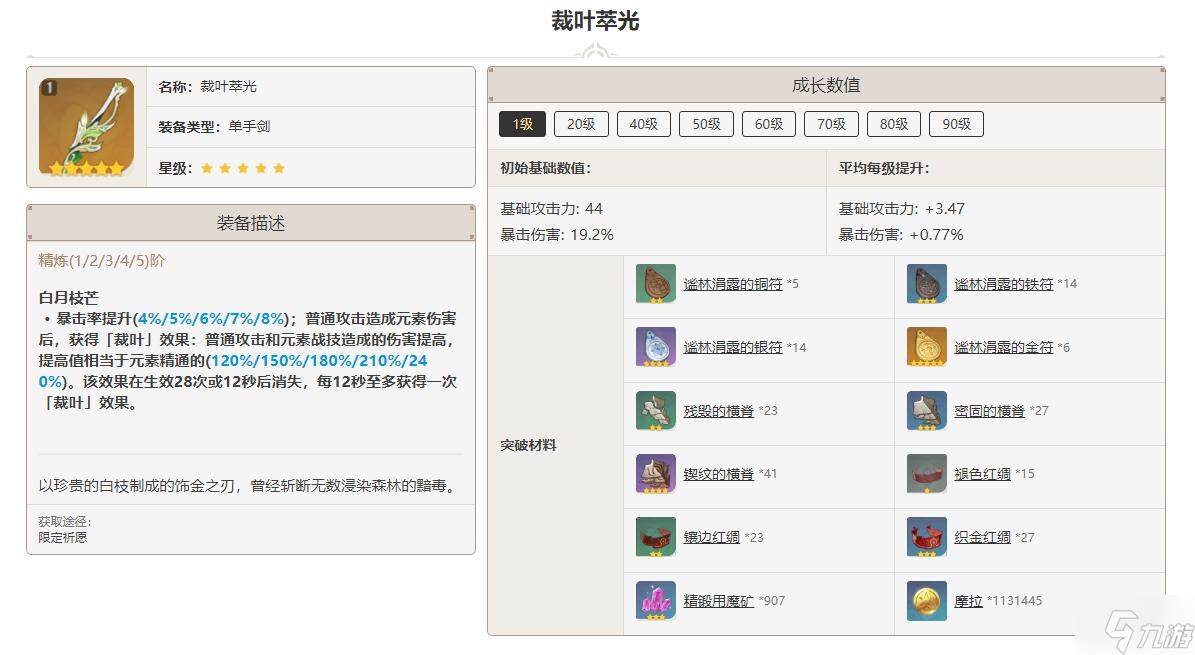Click the 谧林涓露的铜符 copper talisman icon
Image resolution: width=1195 pixels, height=655 pixels.
pyautogui.click(x=655, y=284)
